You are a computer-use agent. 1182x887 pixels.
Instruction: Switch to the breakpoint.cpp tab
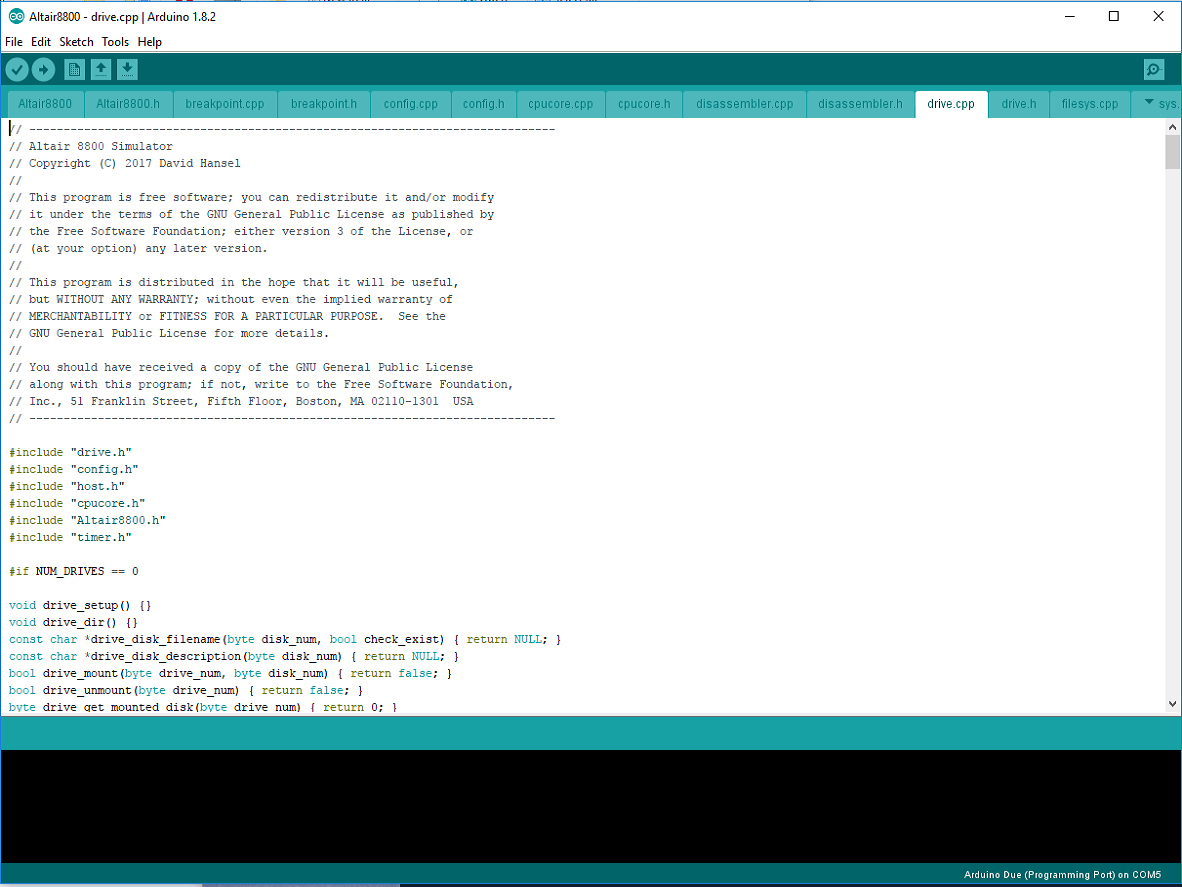(x=225, y=104)
